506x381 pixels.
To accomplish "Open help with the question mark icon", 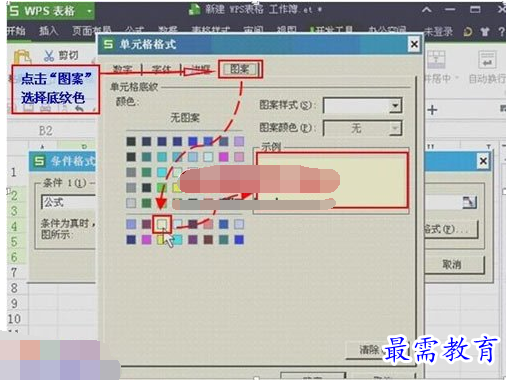I will [x=501, y=32].
